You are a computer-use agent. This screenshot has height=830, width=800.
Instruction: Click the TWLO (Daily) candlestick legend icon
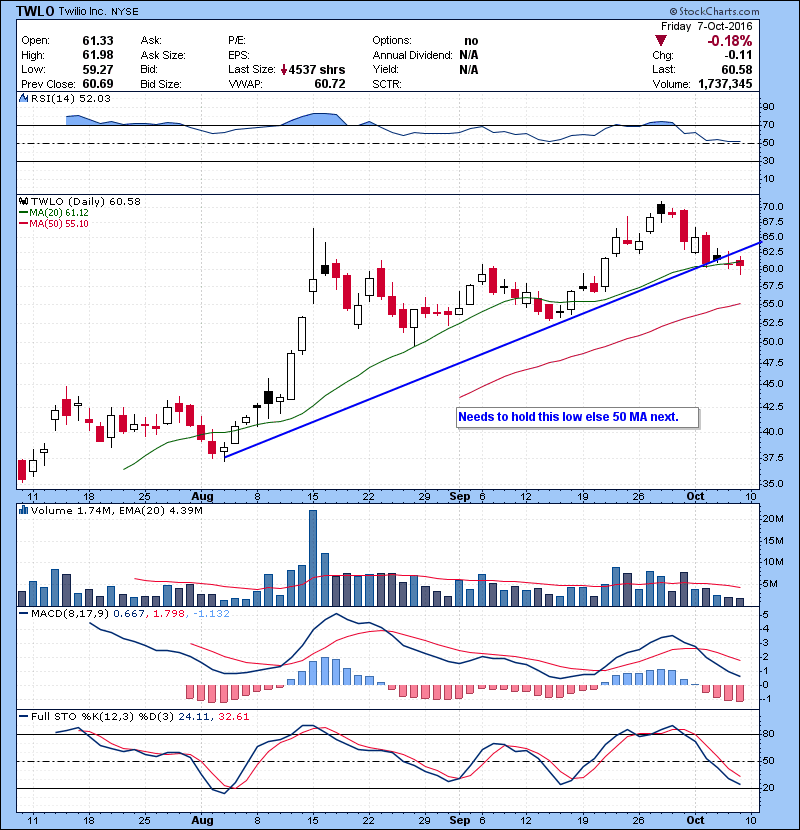click(25, 201)
